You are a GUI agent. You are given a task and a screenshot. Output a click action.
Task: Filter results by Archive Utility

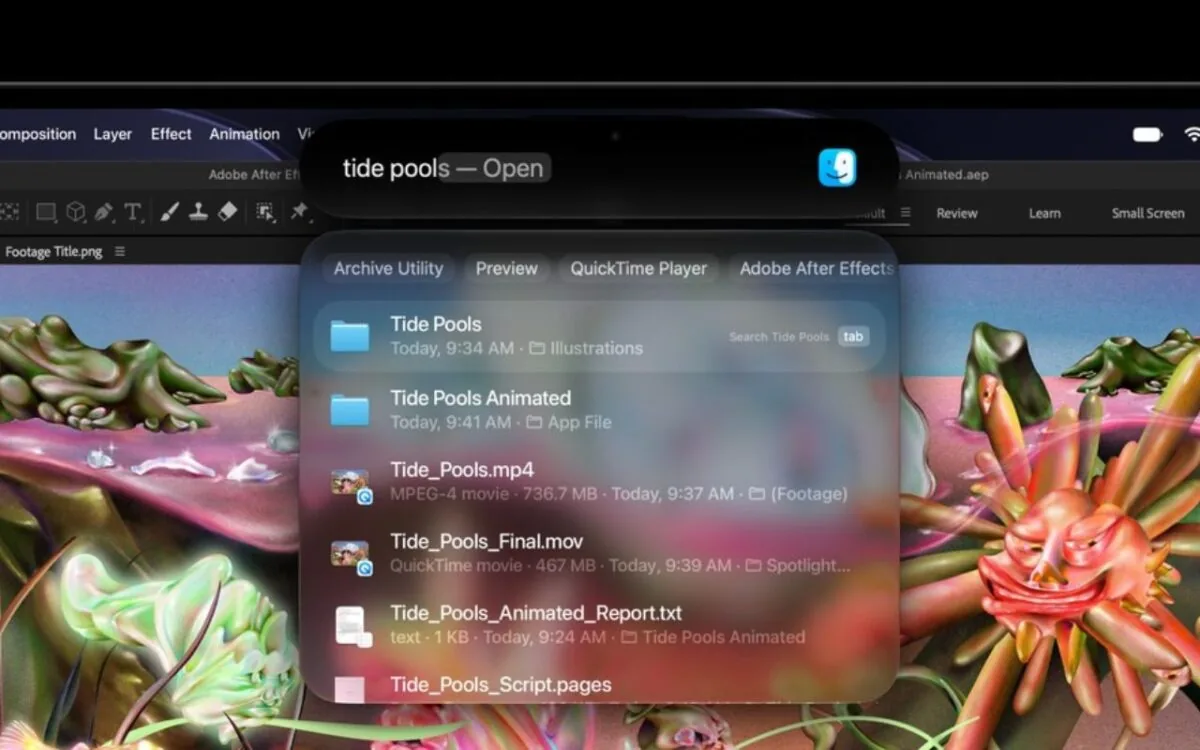pyautogui.click(x=388, y=268)
